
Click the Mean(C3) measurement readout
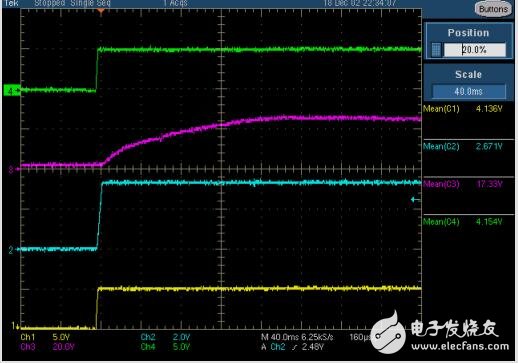coord(463,184)
